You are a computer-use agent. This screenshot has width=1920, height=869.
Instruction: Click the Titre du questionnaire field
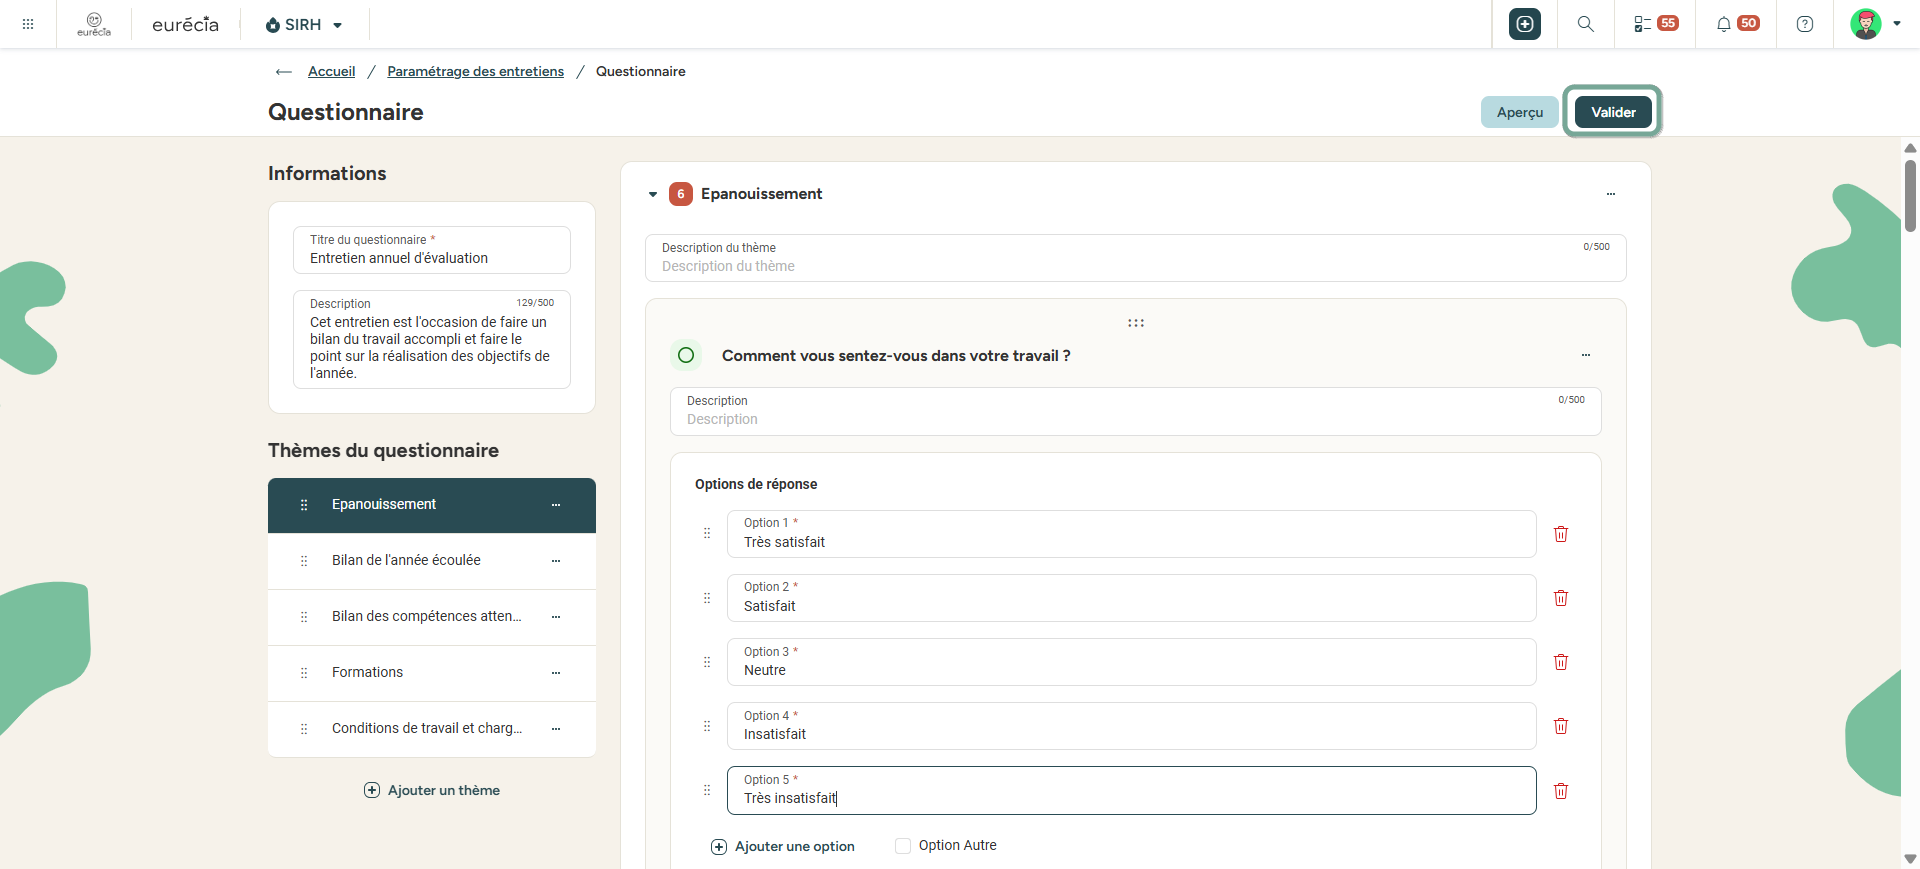[x=432, y=250]
